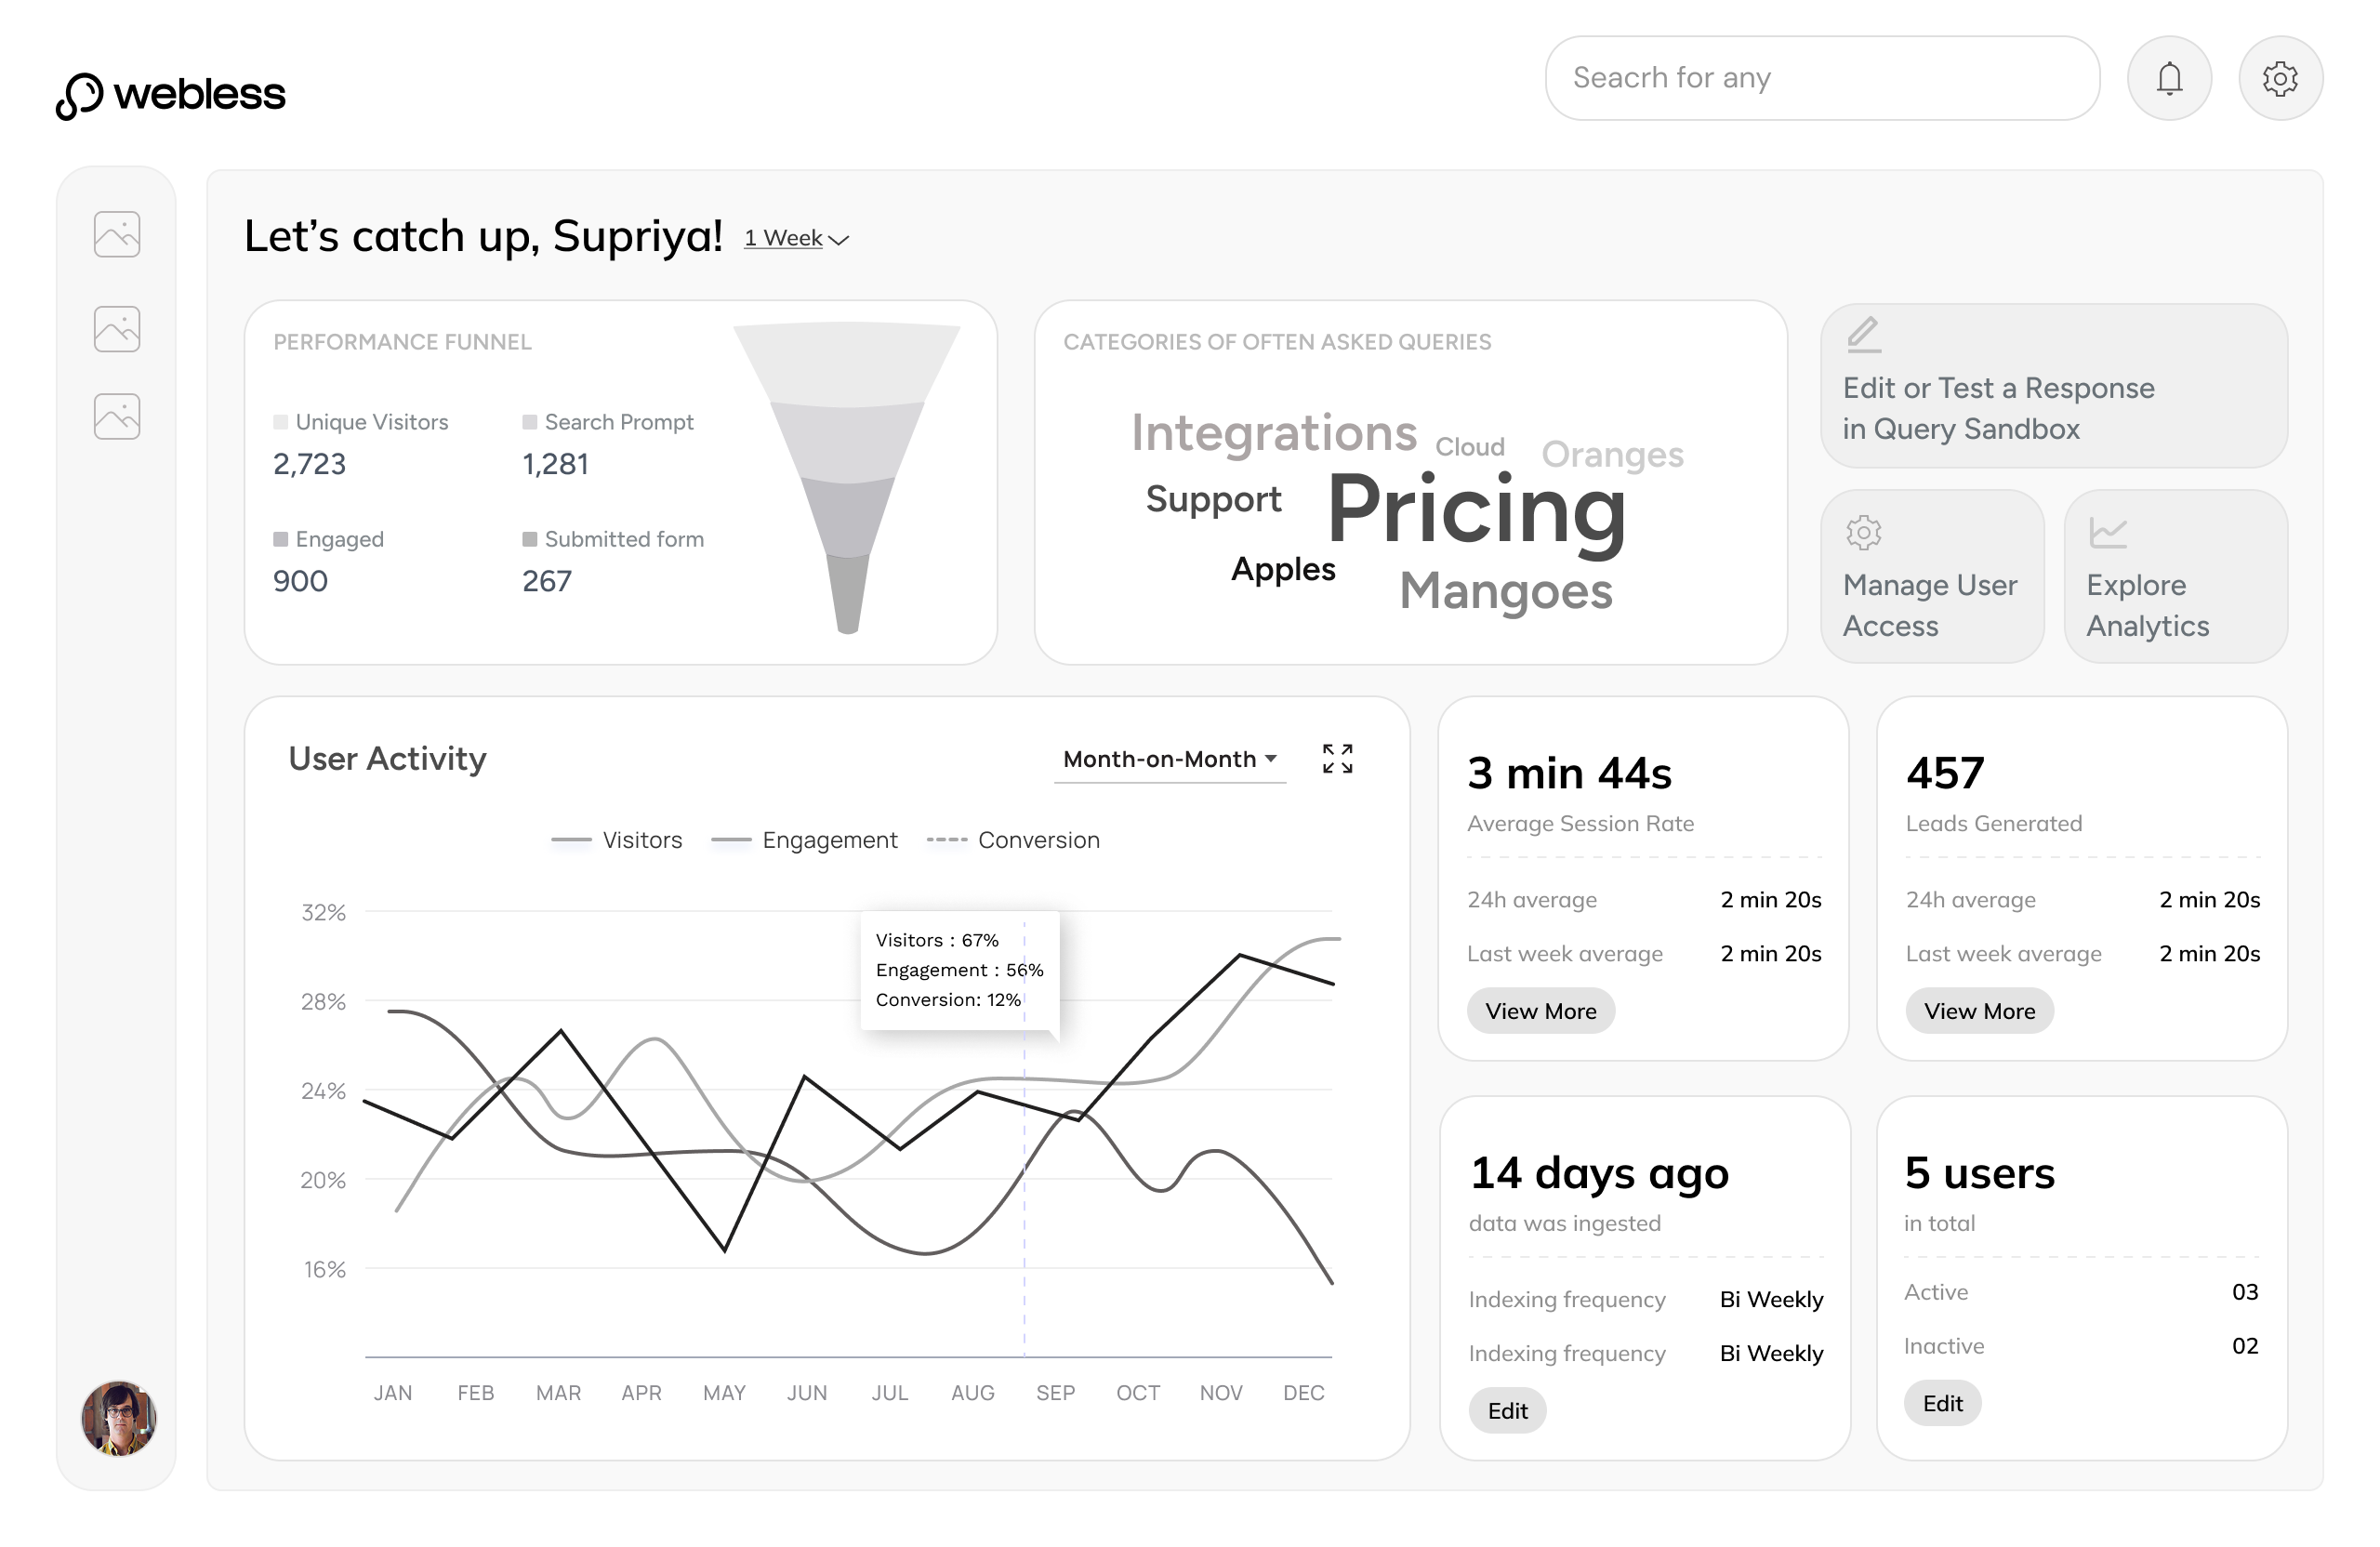Select the first sidebar image icon
This screenshot has width=2380, height=1547.
pos(117,234)
